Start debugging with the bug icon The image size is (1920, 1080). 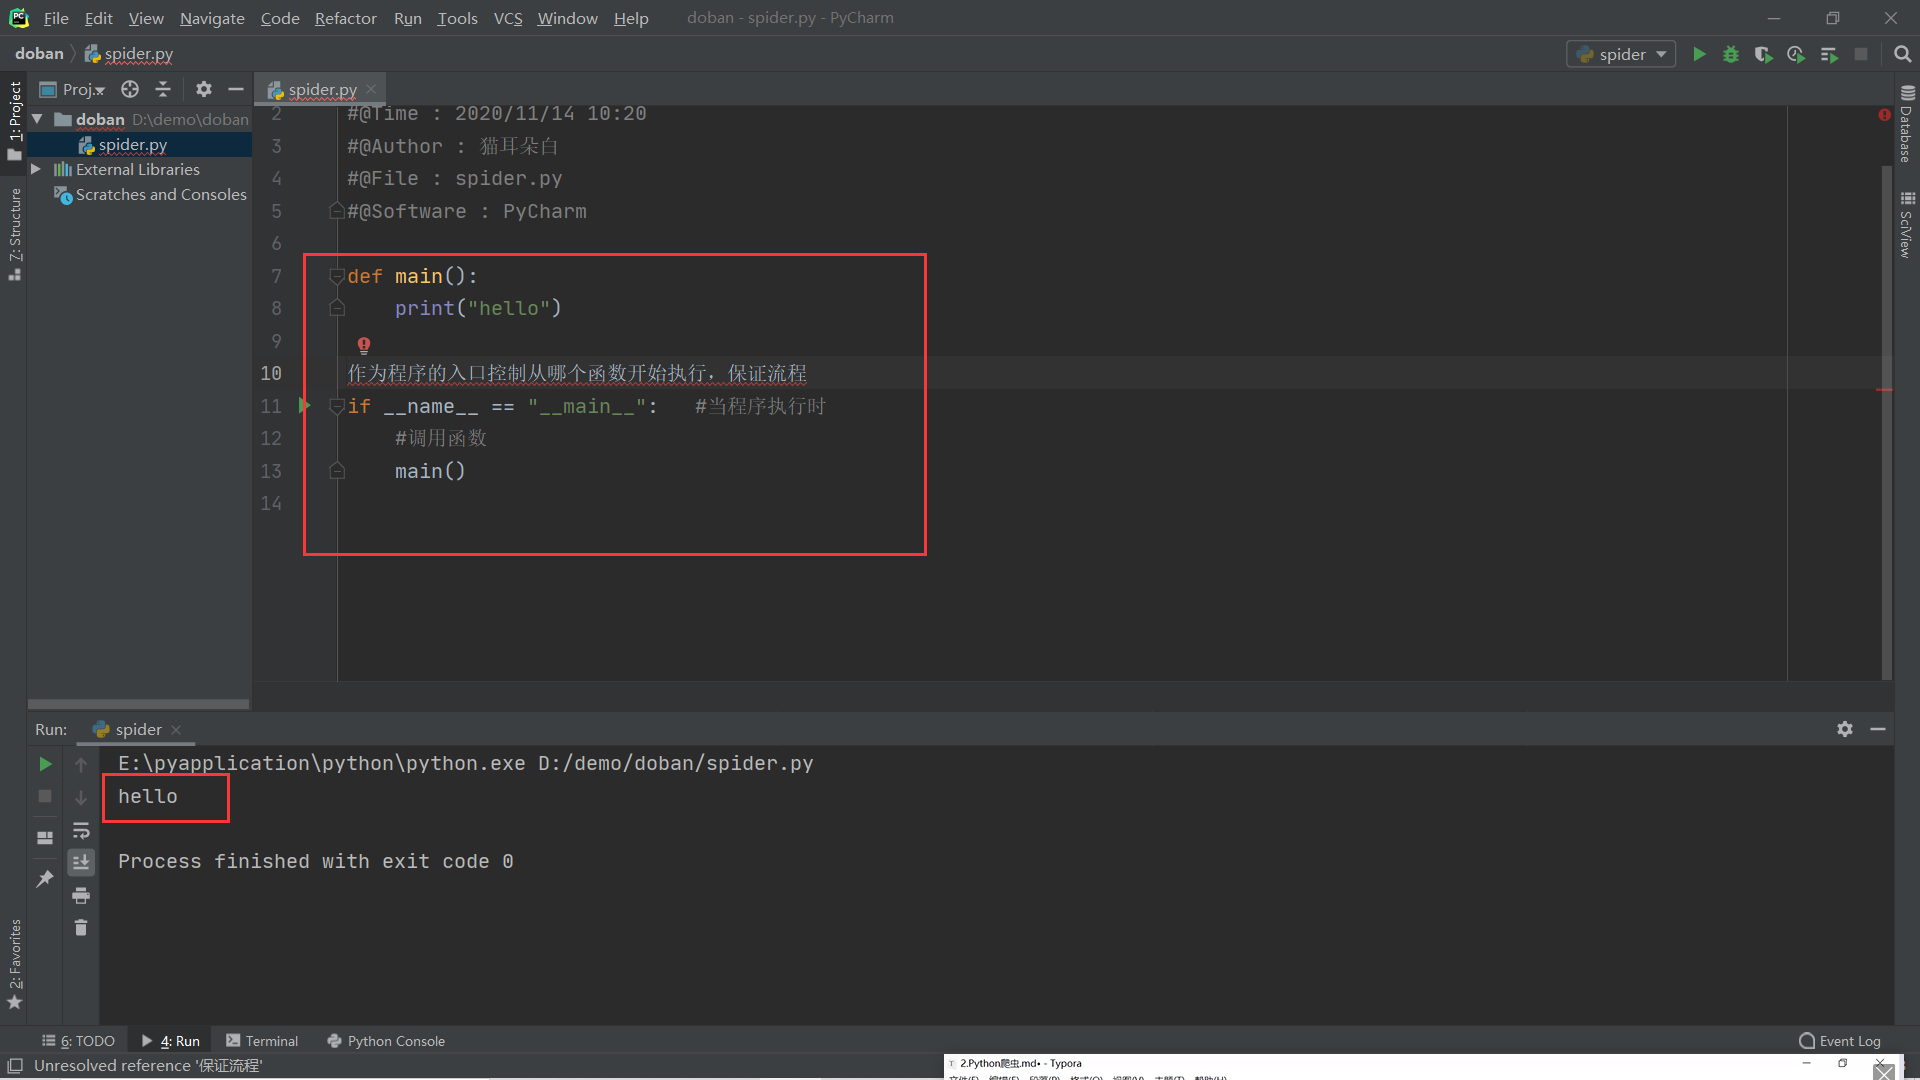tap(1731, 54)
